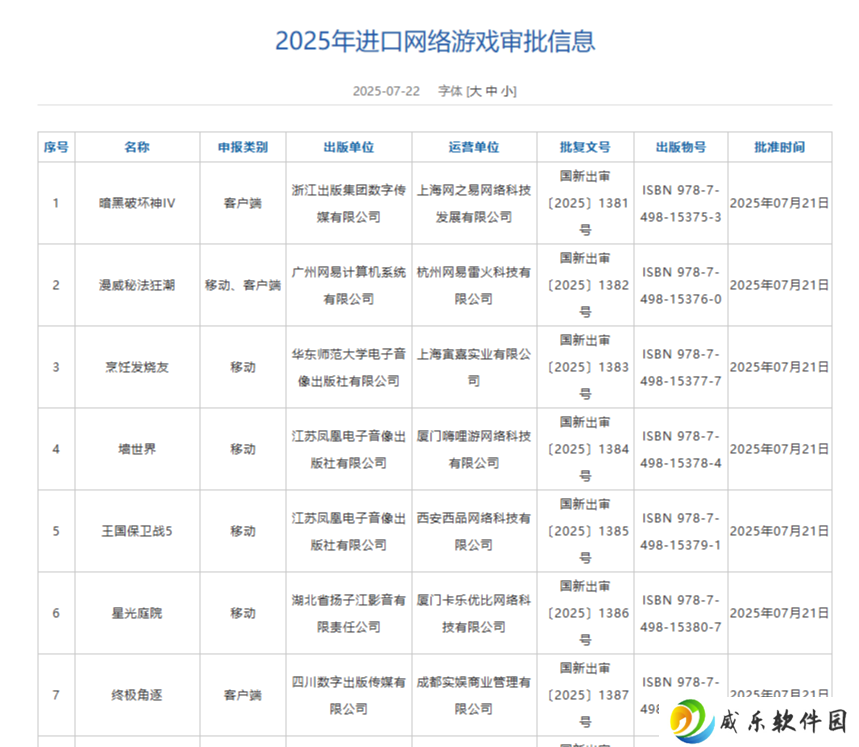859x747 pixels.
Task: Click publisher in 墟世界 row
Action: tap(348, 450)
